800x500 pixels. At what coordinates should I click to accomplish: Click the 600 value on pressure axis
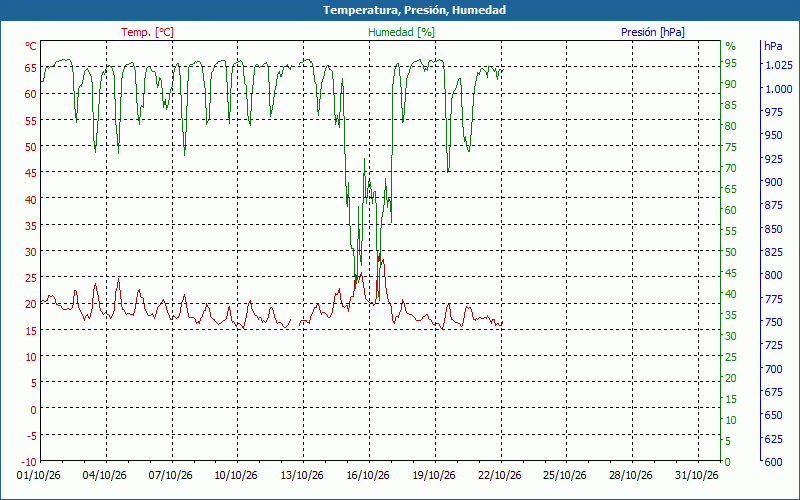pyautogui.click(x=773, y=462)
